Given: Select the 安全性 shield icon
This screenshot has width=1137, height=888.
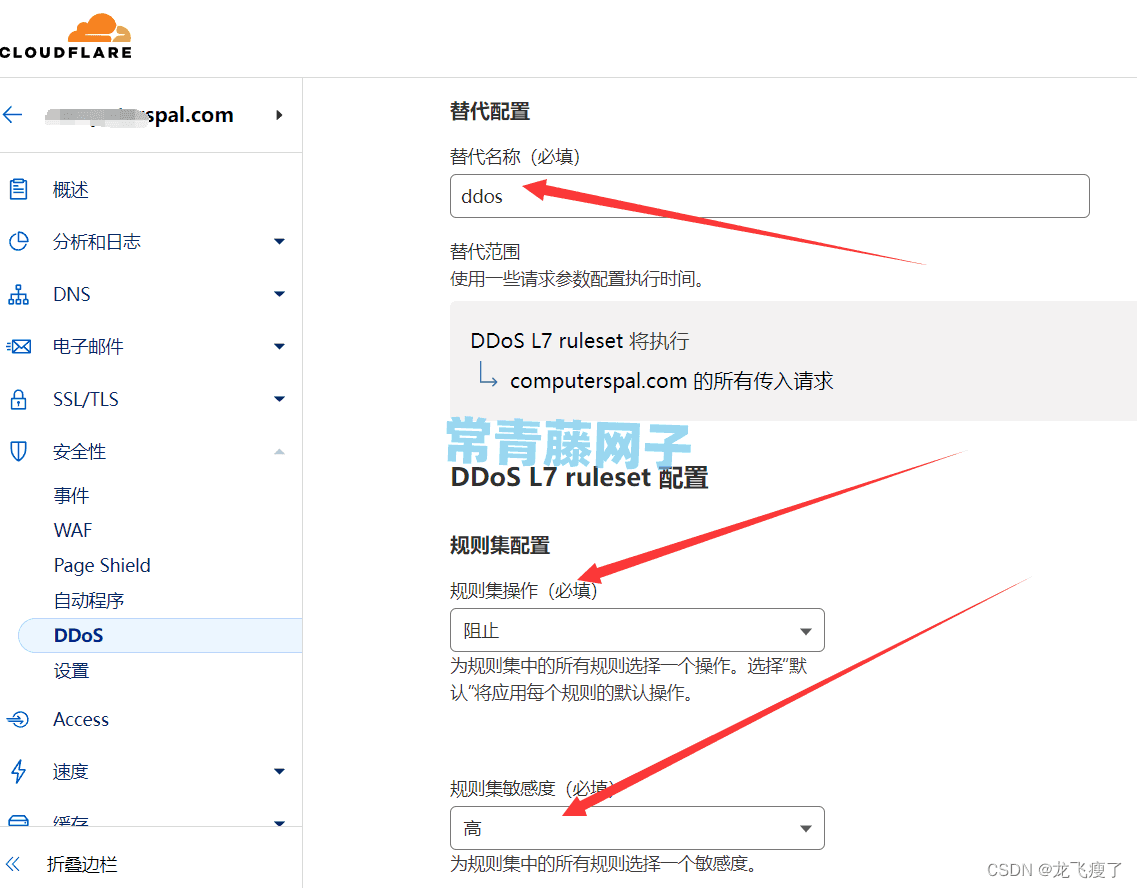Looking at the screenshot, I should [17, 451].
